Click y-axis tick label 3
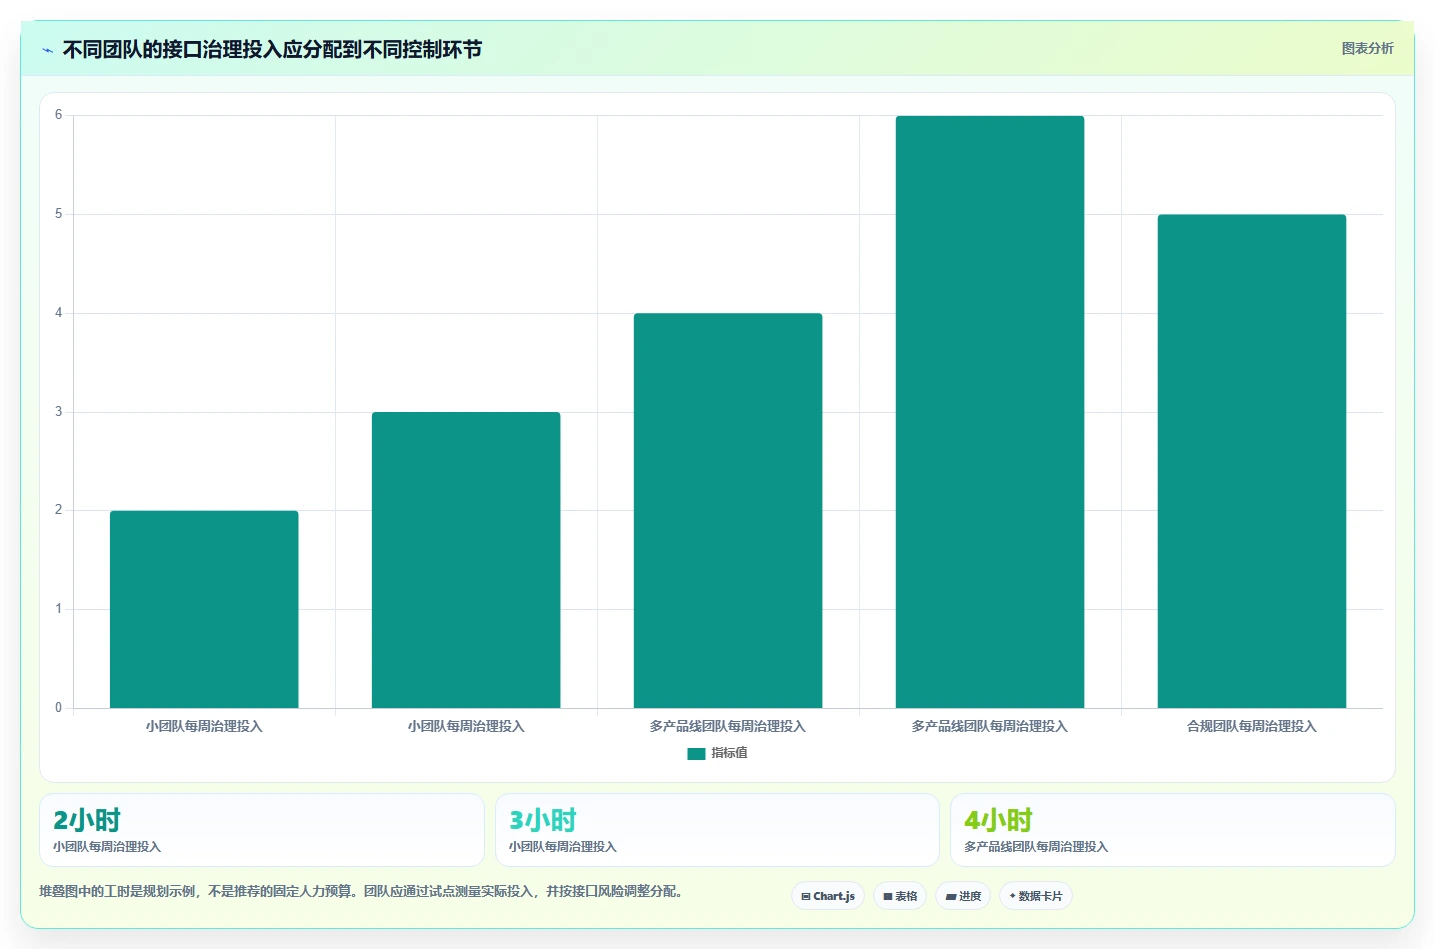 [x=58, y=412]
